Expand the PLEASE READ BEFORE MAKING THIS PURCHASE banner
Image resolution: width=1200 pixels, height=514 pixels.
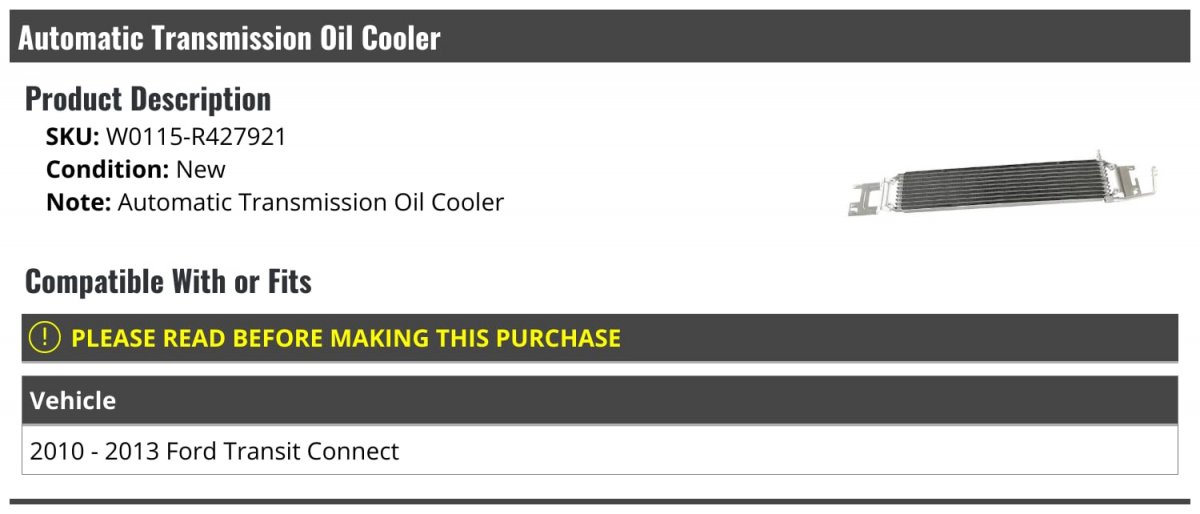tap(600, 338)
